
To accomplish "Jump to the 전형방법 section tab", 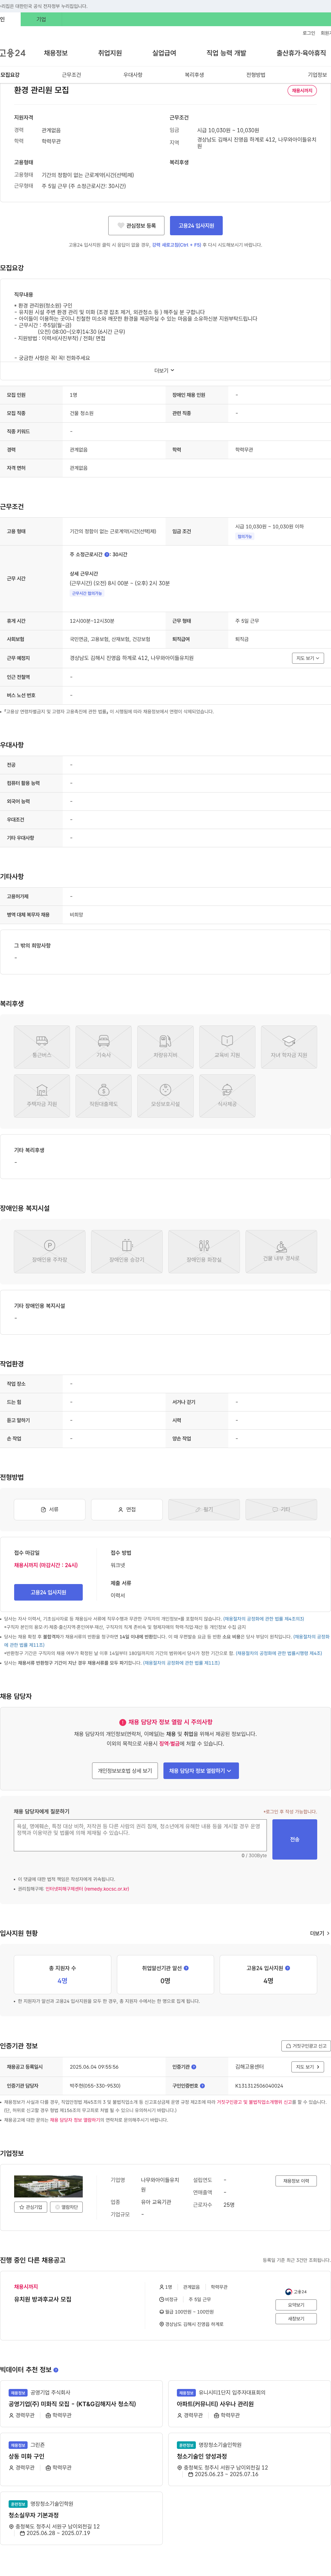I will click(x=256, y=75).
